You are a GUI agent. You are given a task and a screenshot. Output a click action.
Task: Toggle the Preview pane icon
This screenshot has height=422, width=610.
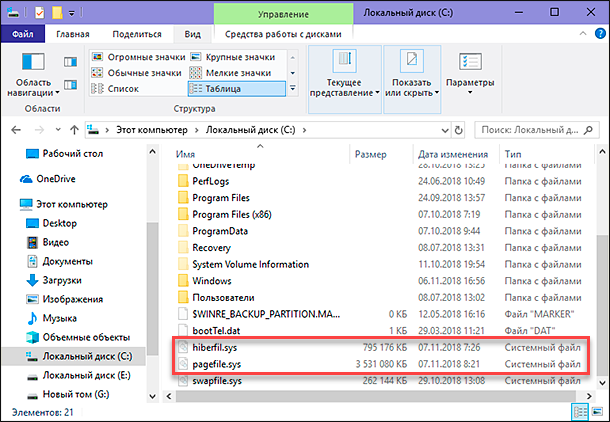tap(70, 62)
